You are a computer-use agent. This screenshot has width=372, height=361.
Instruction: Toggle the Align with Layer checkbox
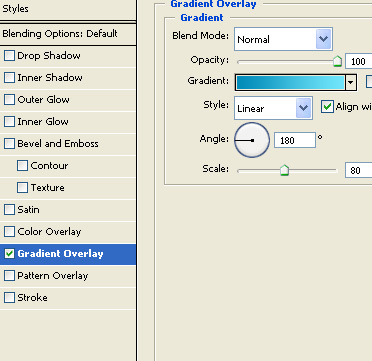click(327, 107)
